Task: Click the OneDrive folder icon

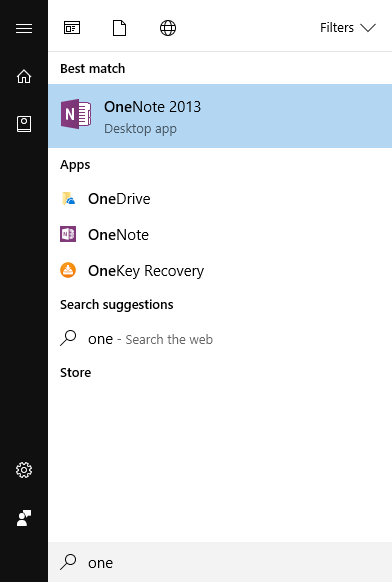Action: 68,199
